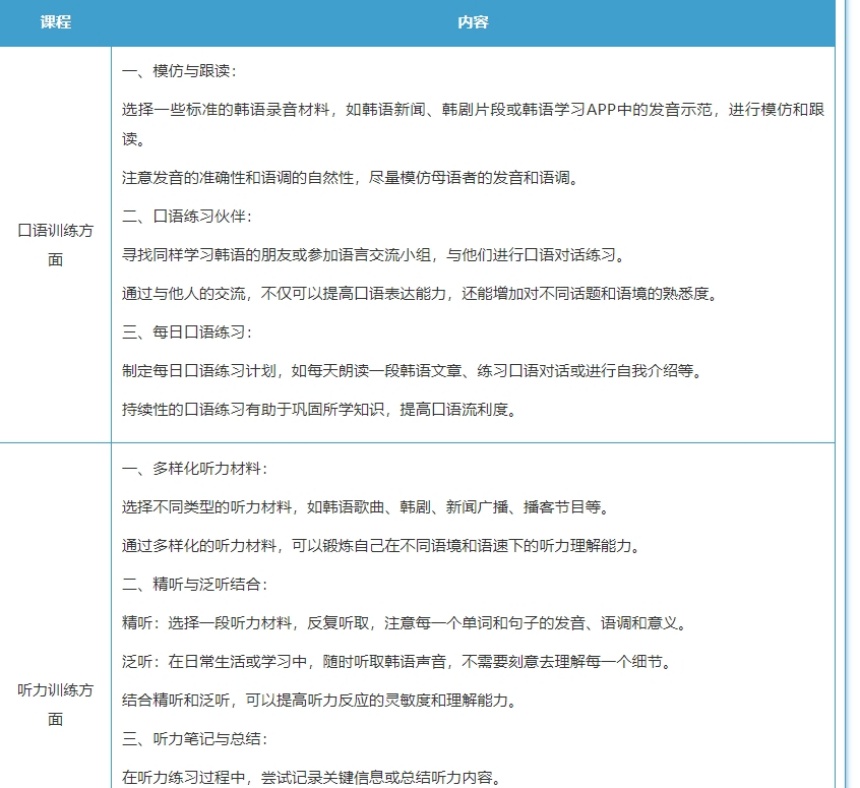Click the line starting 通过多样化的听力材料
The width and height of the screenshot is (860, 788).
click(x=381, y=546)
